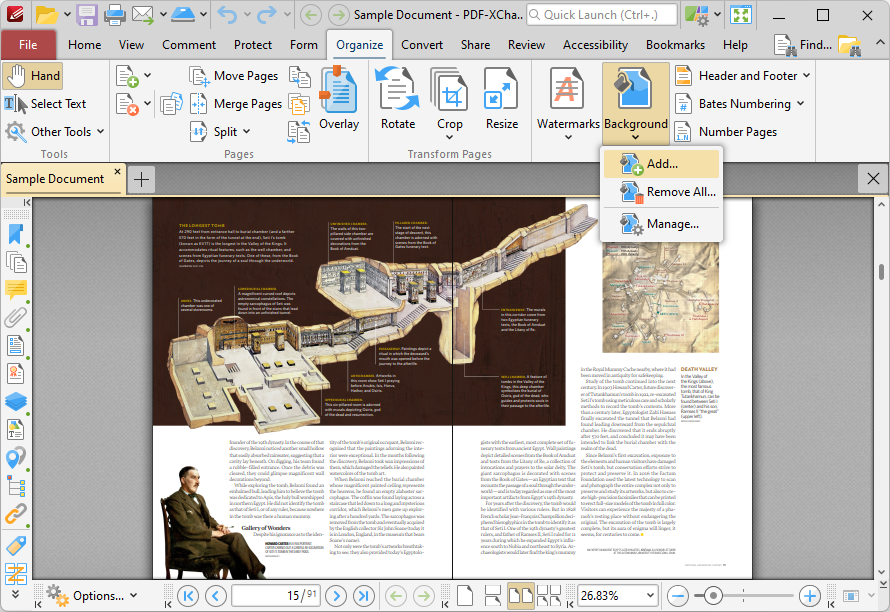Viewport: 890px width, 612px height.
Task: Go to previous page button
Action: tap(216, 596)
